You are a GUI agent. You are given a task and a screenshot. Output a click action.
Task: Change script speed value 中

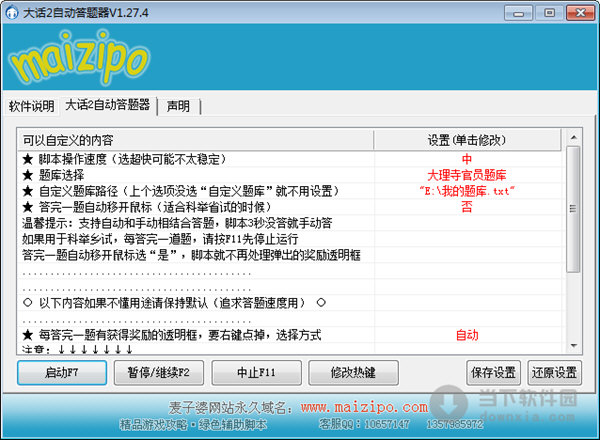(467, 159)
